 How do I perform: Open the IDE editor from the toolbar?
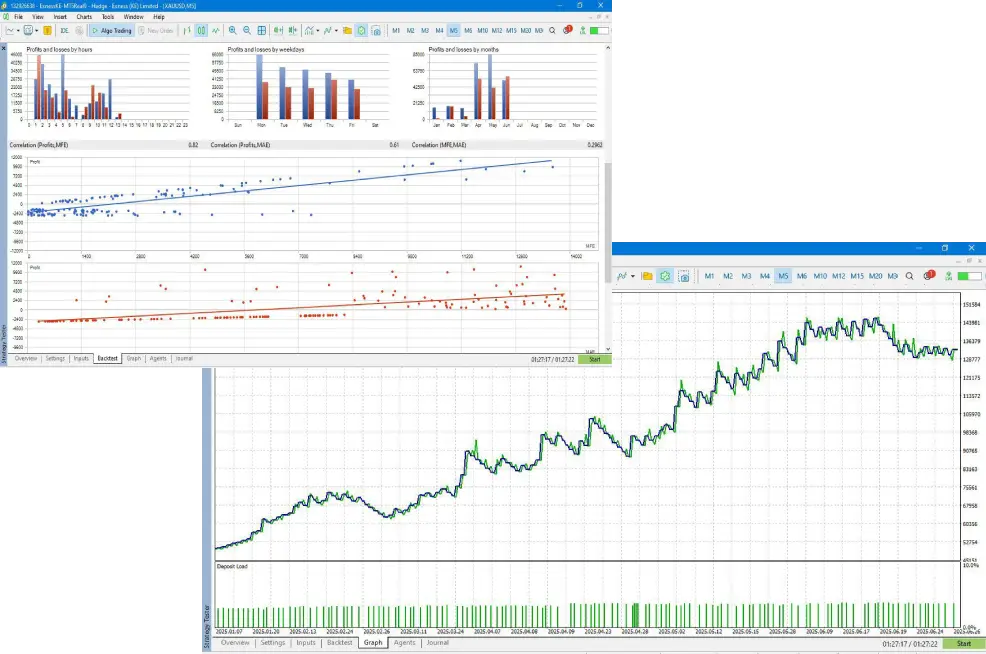pyautogui.click(x=63, y=31)
